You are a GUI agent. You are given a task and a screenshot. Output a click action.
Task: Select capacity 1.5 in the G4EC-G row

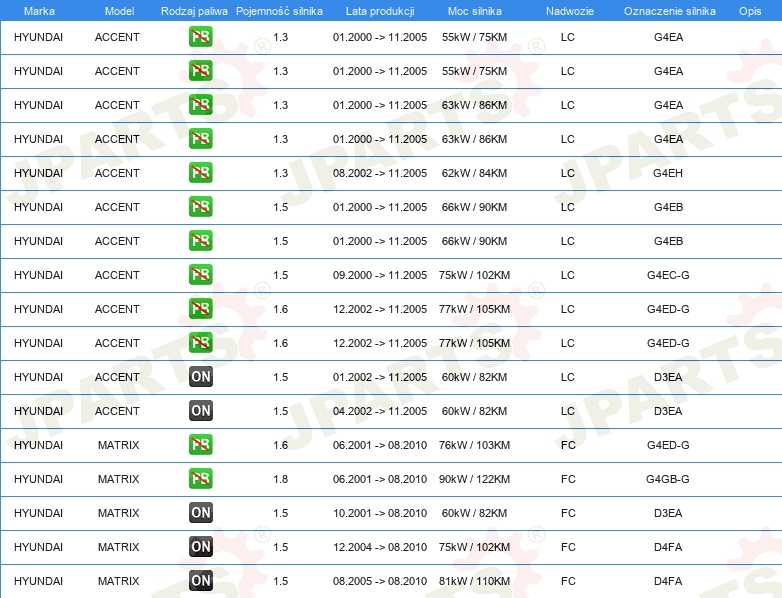280,275
